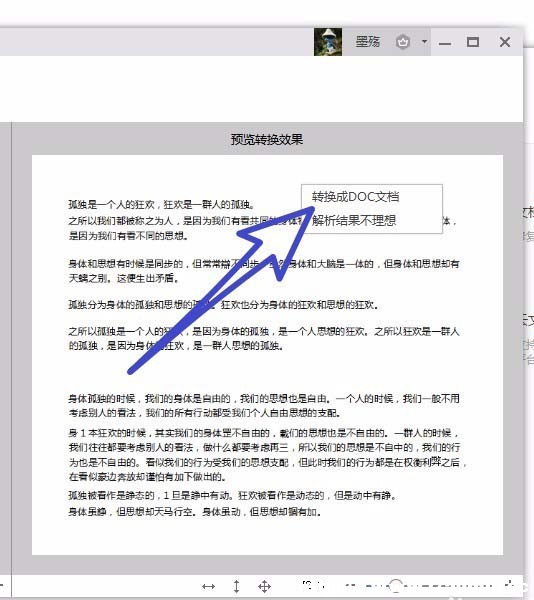Click the zoom slider handle
This screenshot has width=534, height=600.
point(395,585)
